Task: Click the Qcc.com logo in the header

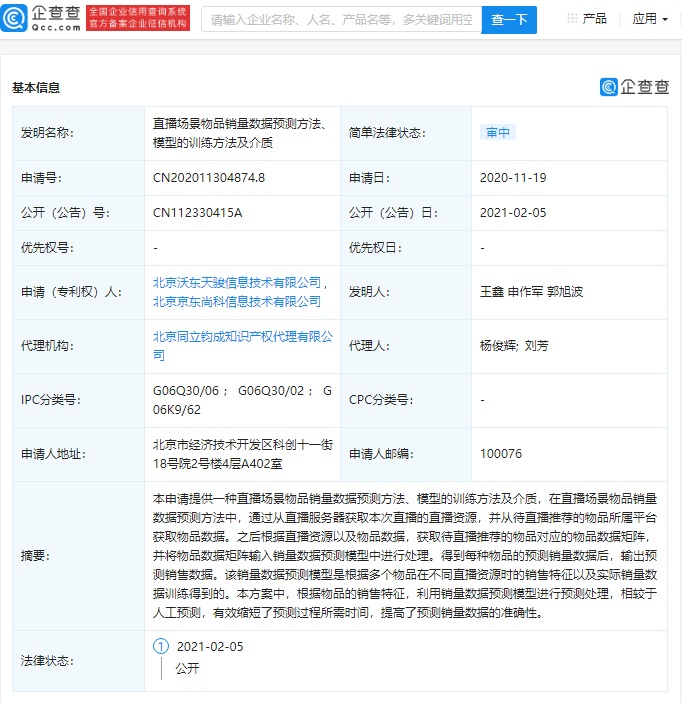Action: coord(42,18)
